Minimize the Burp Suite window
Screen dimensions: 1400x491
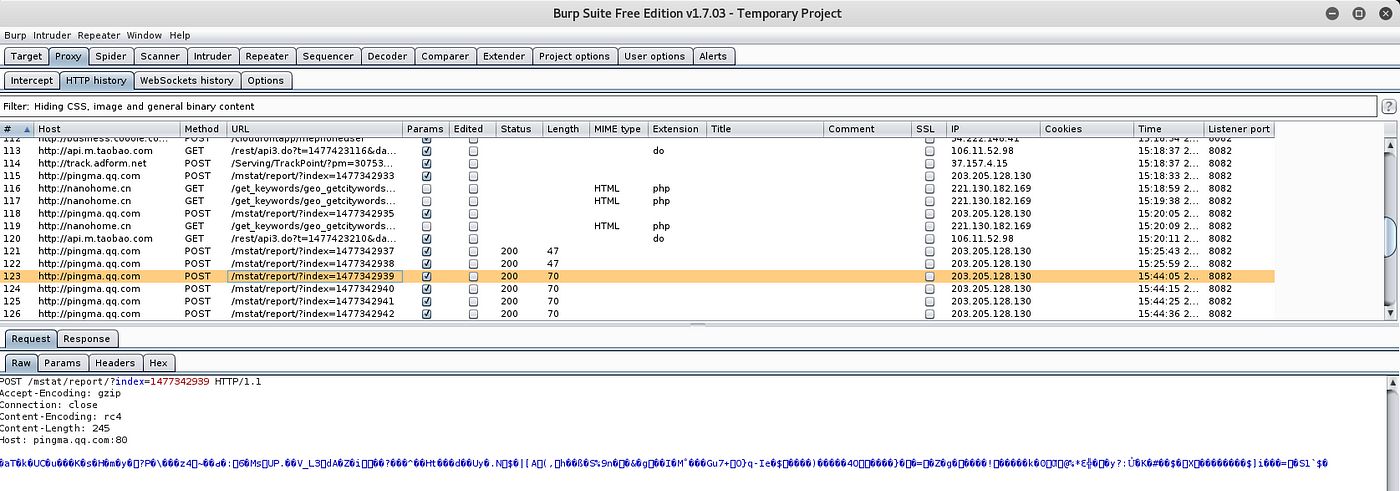click(x=1332, y=14)
